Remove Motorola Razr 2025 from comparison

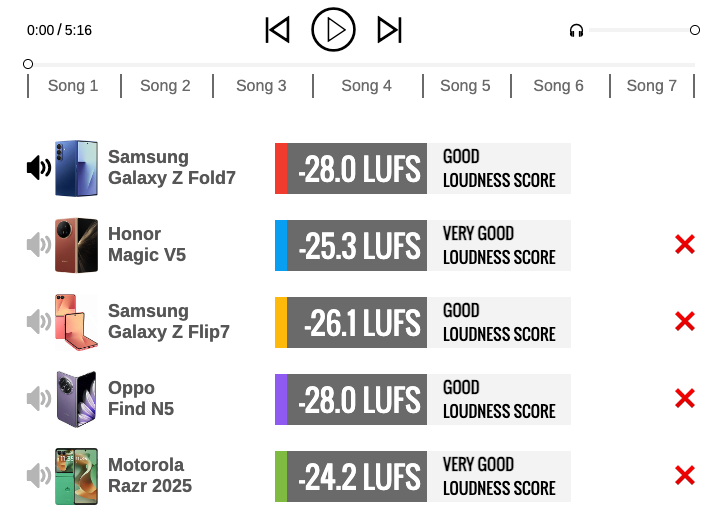pyautogui.click(x=685, y=476)
